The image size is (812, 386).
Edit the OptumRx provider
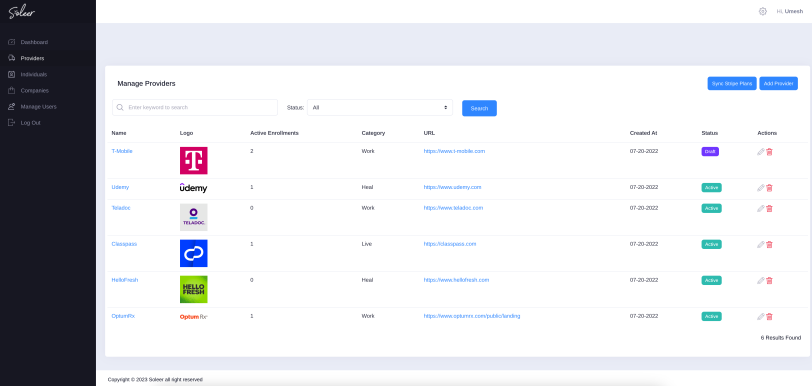coord(760,316)
